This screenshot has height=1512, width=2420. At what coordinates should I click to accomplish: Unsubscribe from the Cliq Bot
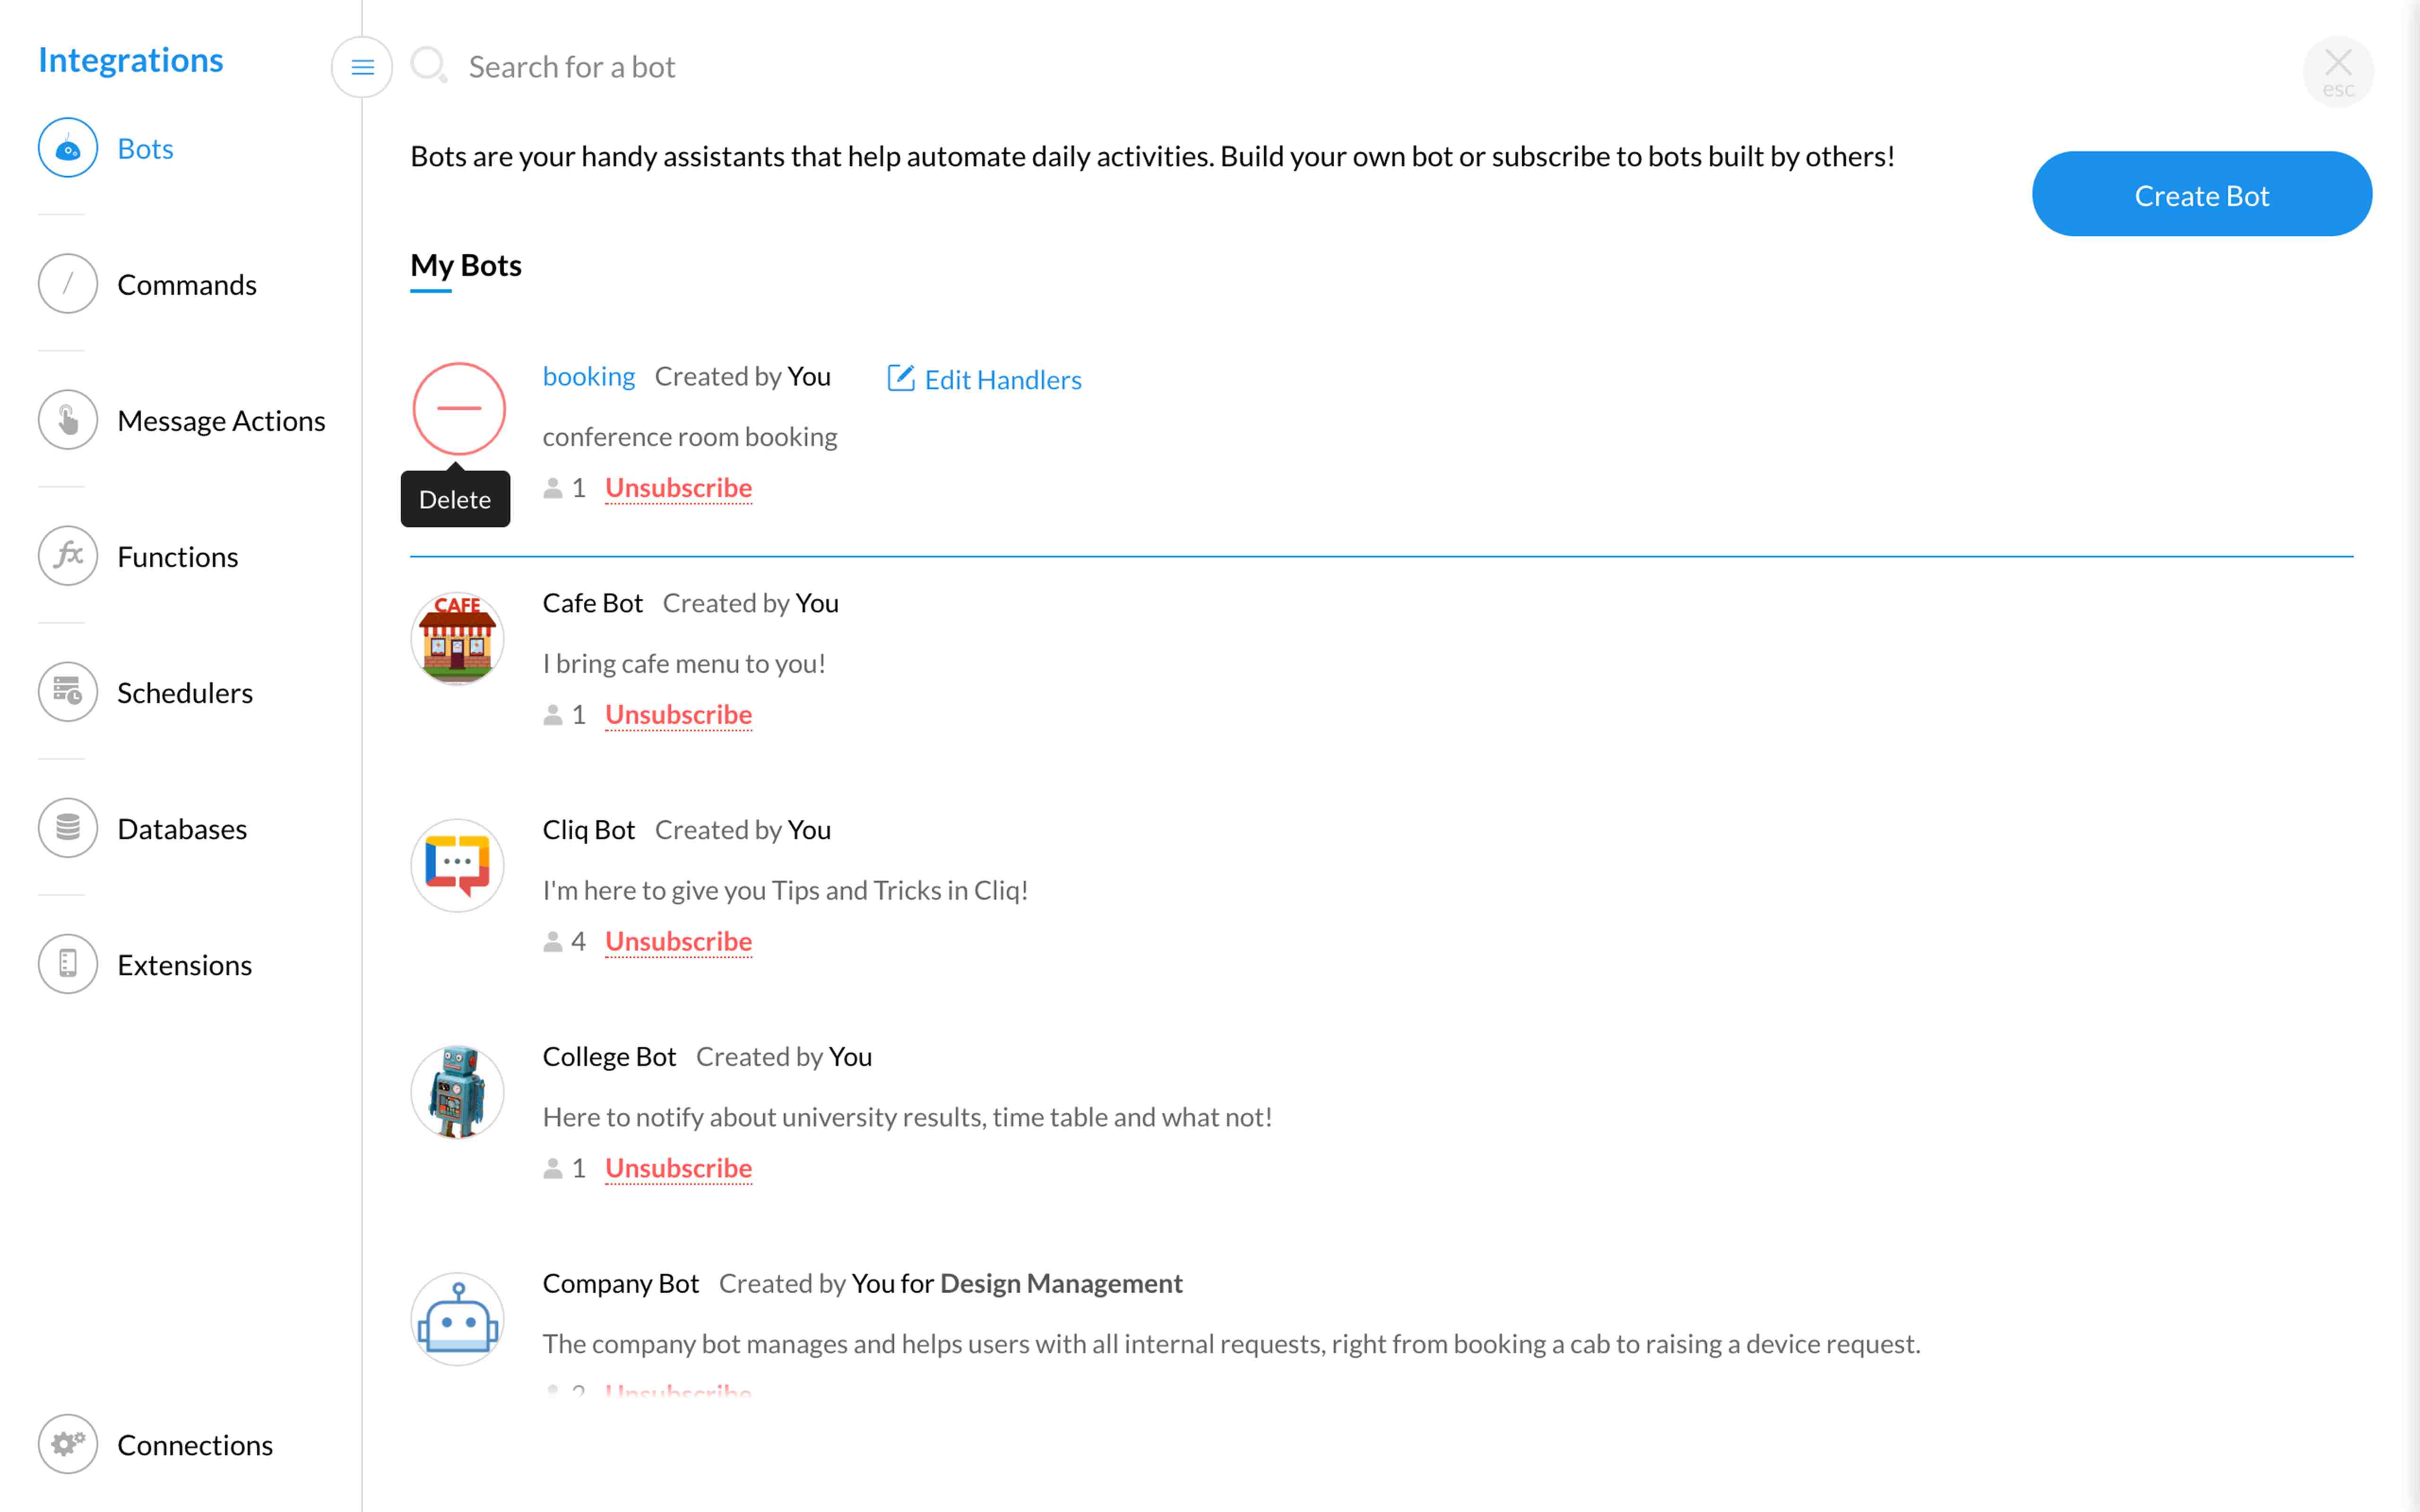tap(678, 942)
